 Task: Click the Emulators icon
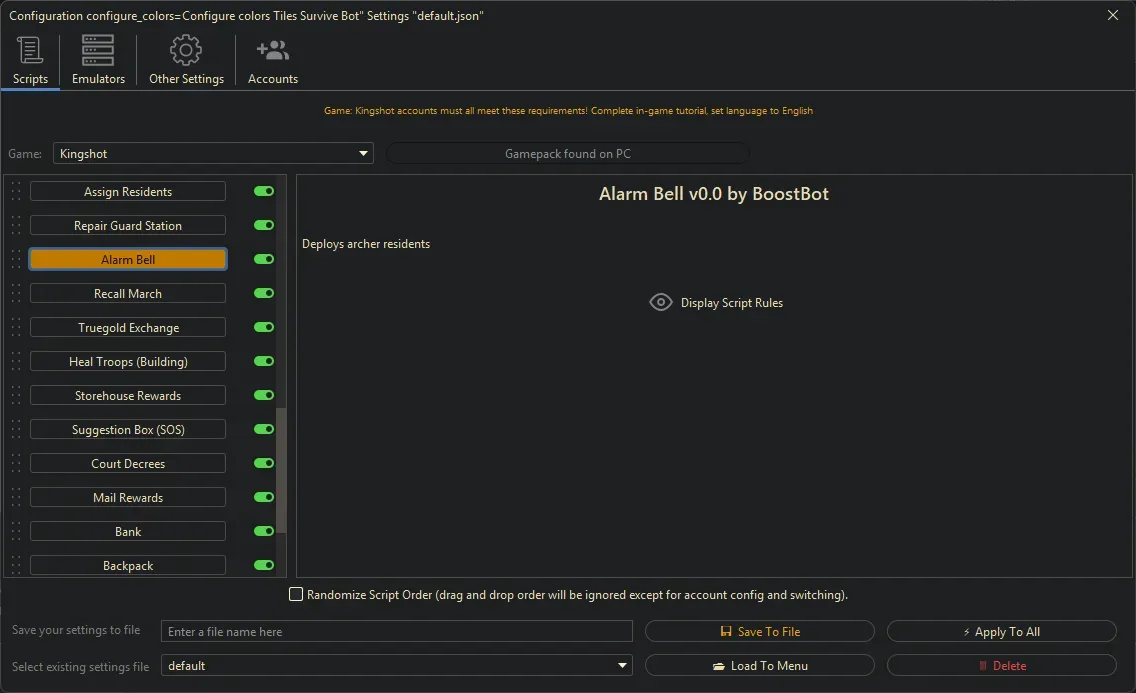click(97, 48)
